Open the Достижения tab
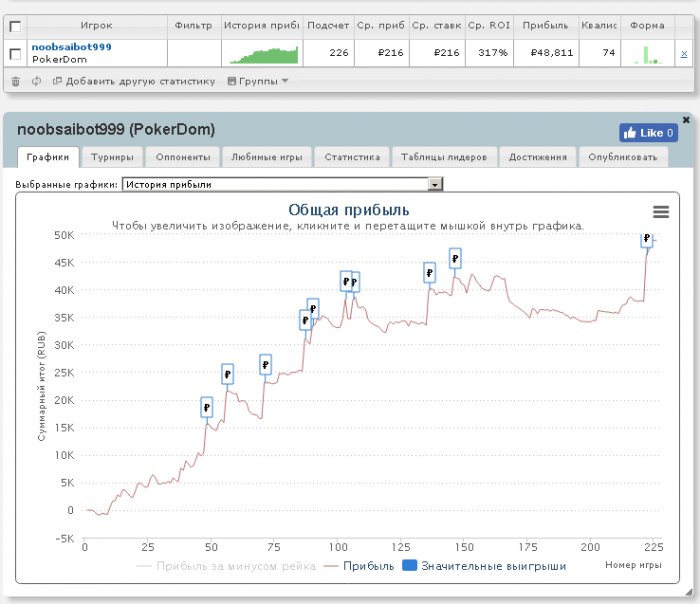Viewport: 700px width, 604px height. pos(538,157)
